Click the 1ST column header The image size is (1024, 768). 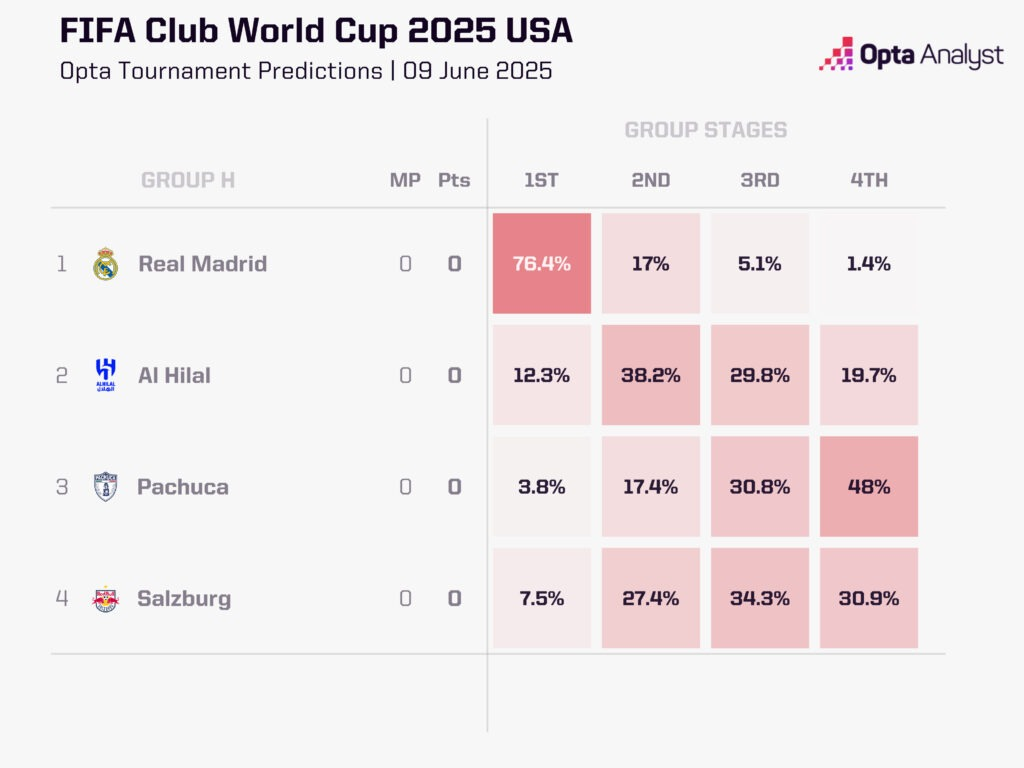pyautogui.click(x=541, y=180)
